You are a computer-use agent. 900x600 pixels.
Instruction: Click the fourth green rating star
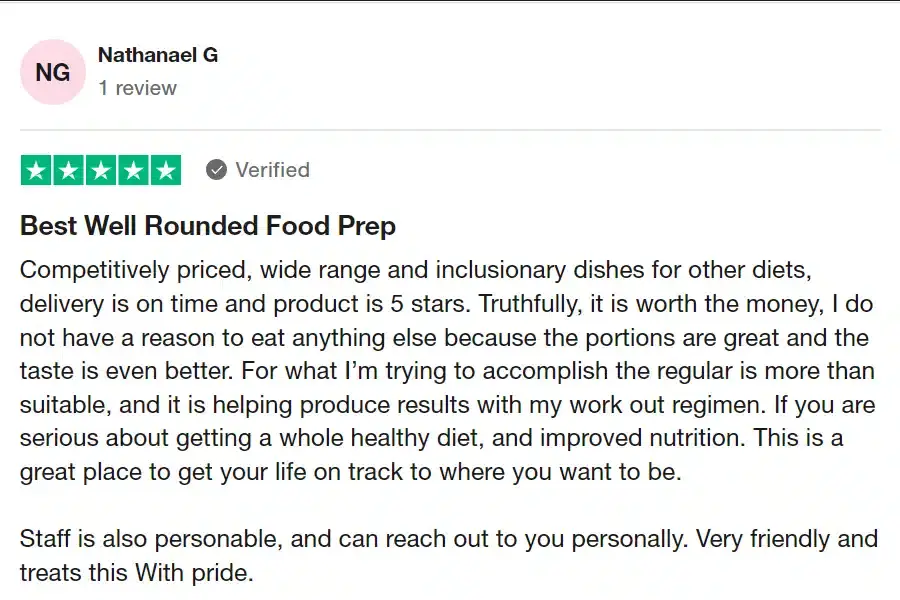(x=133, y=171)
